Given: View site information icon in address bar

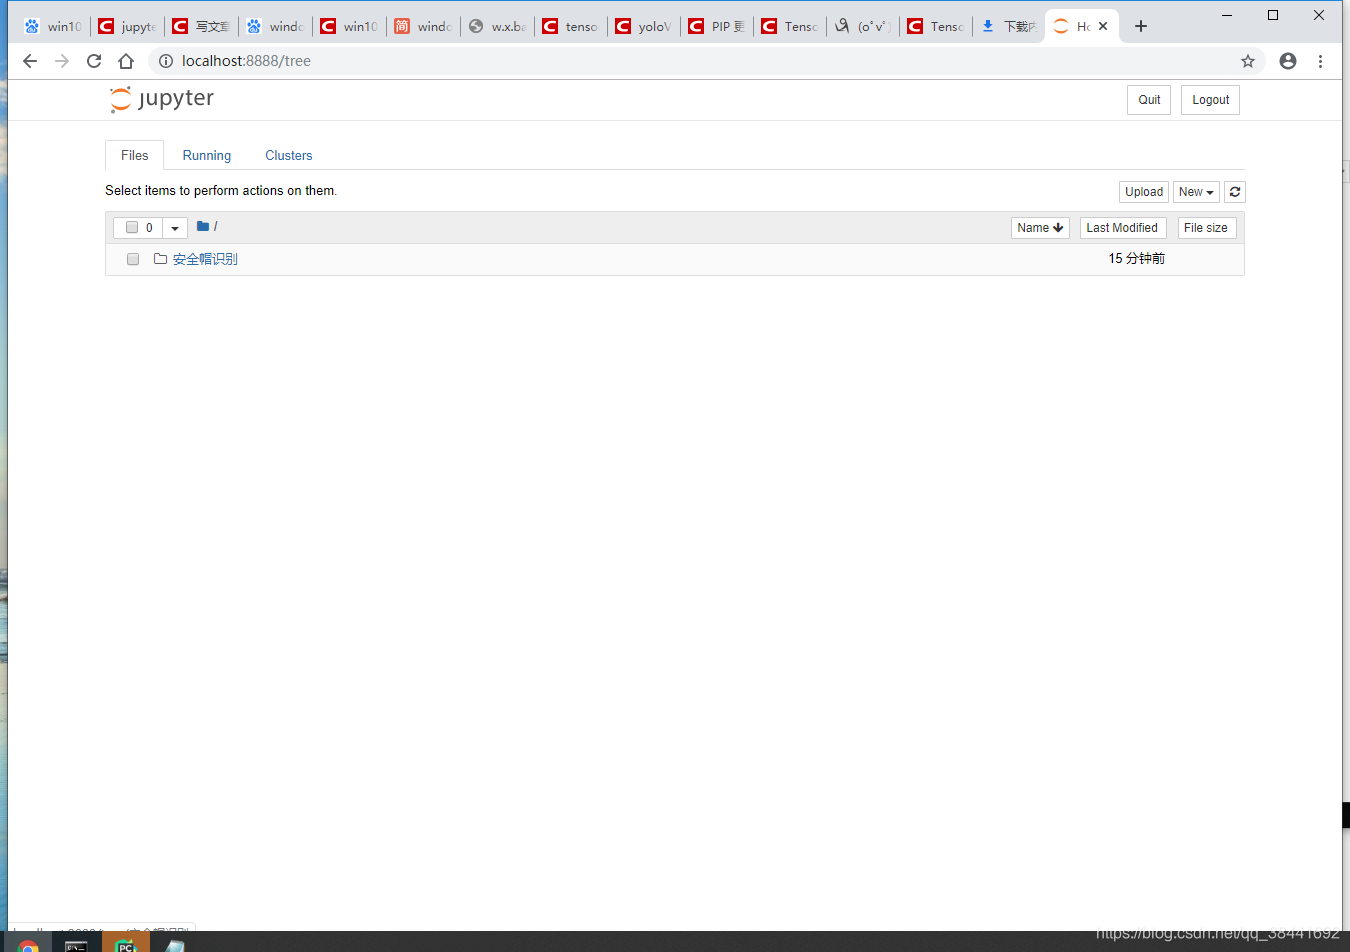Looking at the screenshot, I should [166, 61].
